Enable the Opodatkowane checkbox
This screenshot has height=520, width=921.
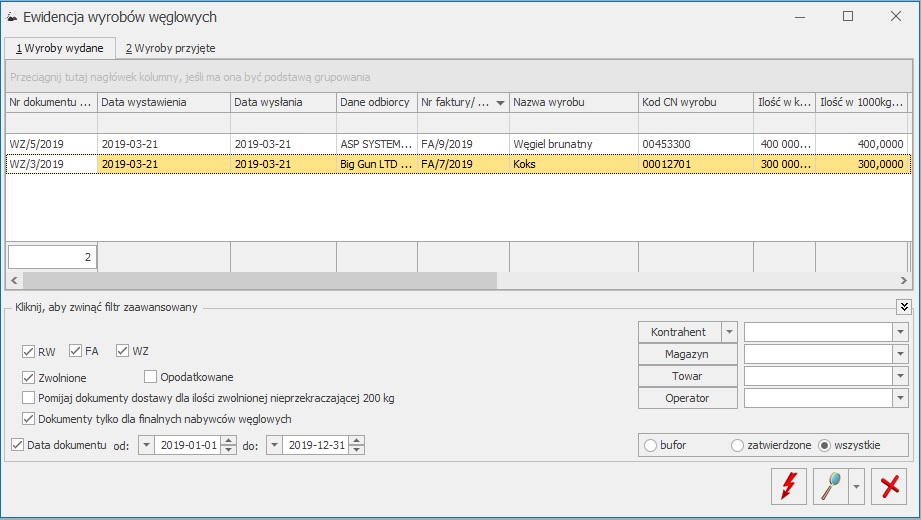[151, 377]
